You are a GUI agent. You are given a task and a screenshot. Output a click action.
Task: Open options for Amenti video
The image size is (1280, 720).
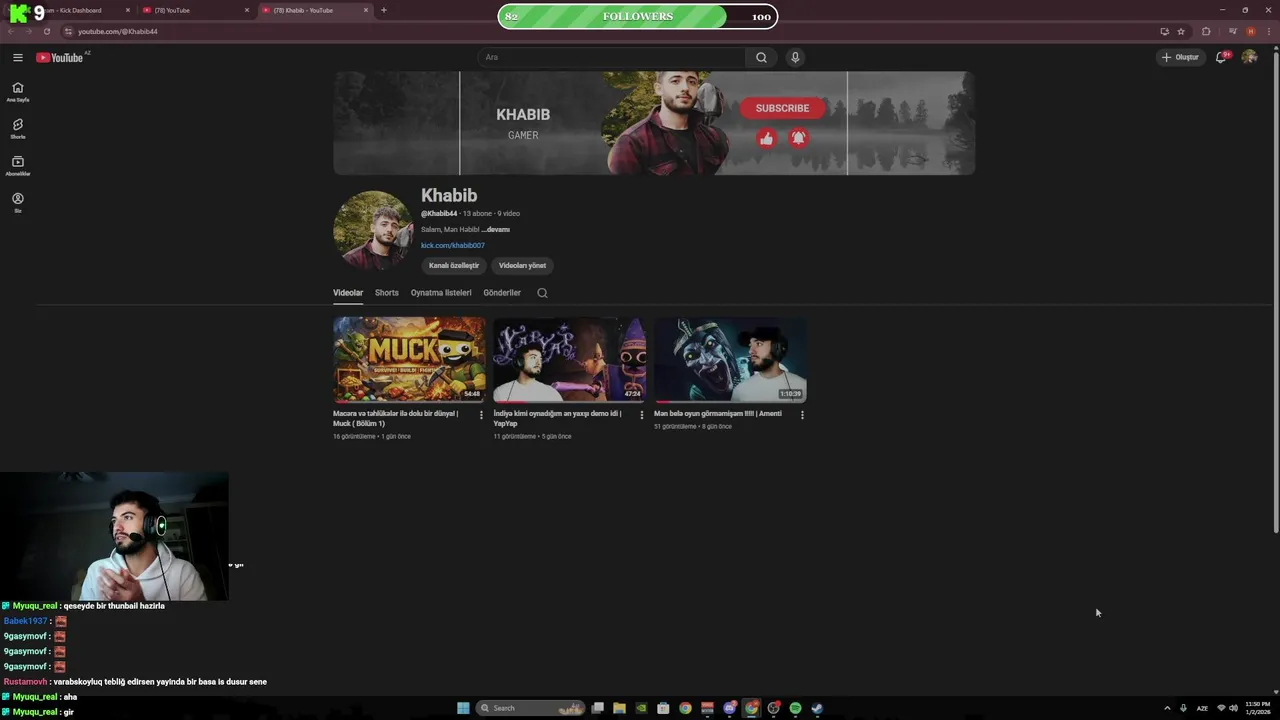pos(802,415)
